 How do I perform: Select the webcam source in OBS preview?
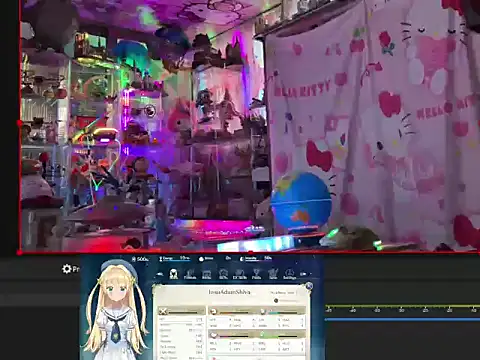coord(250,126)
